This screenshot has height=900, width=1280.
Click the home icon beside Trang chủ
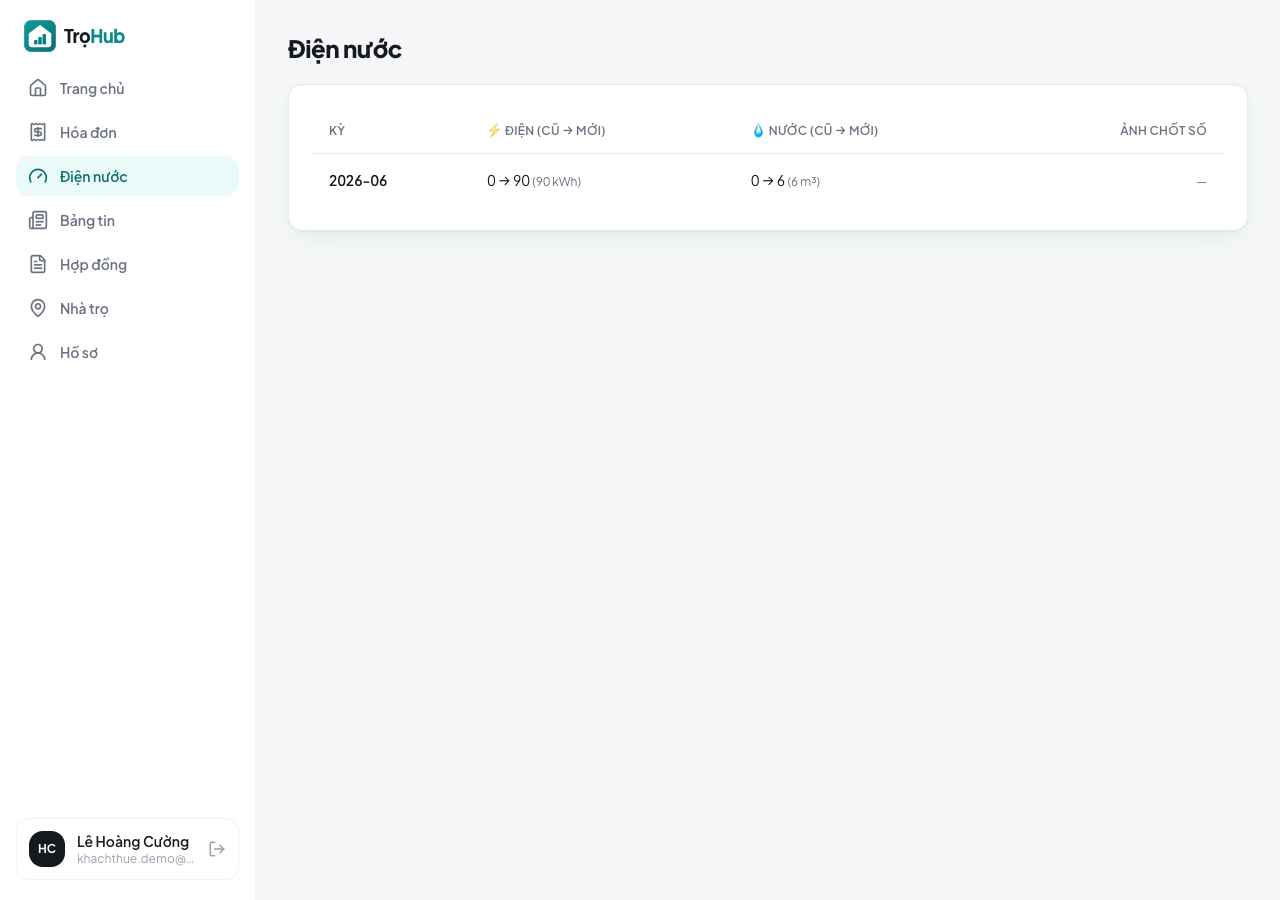click(x=38, y=88)
